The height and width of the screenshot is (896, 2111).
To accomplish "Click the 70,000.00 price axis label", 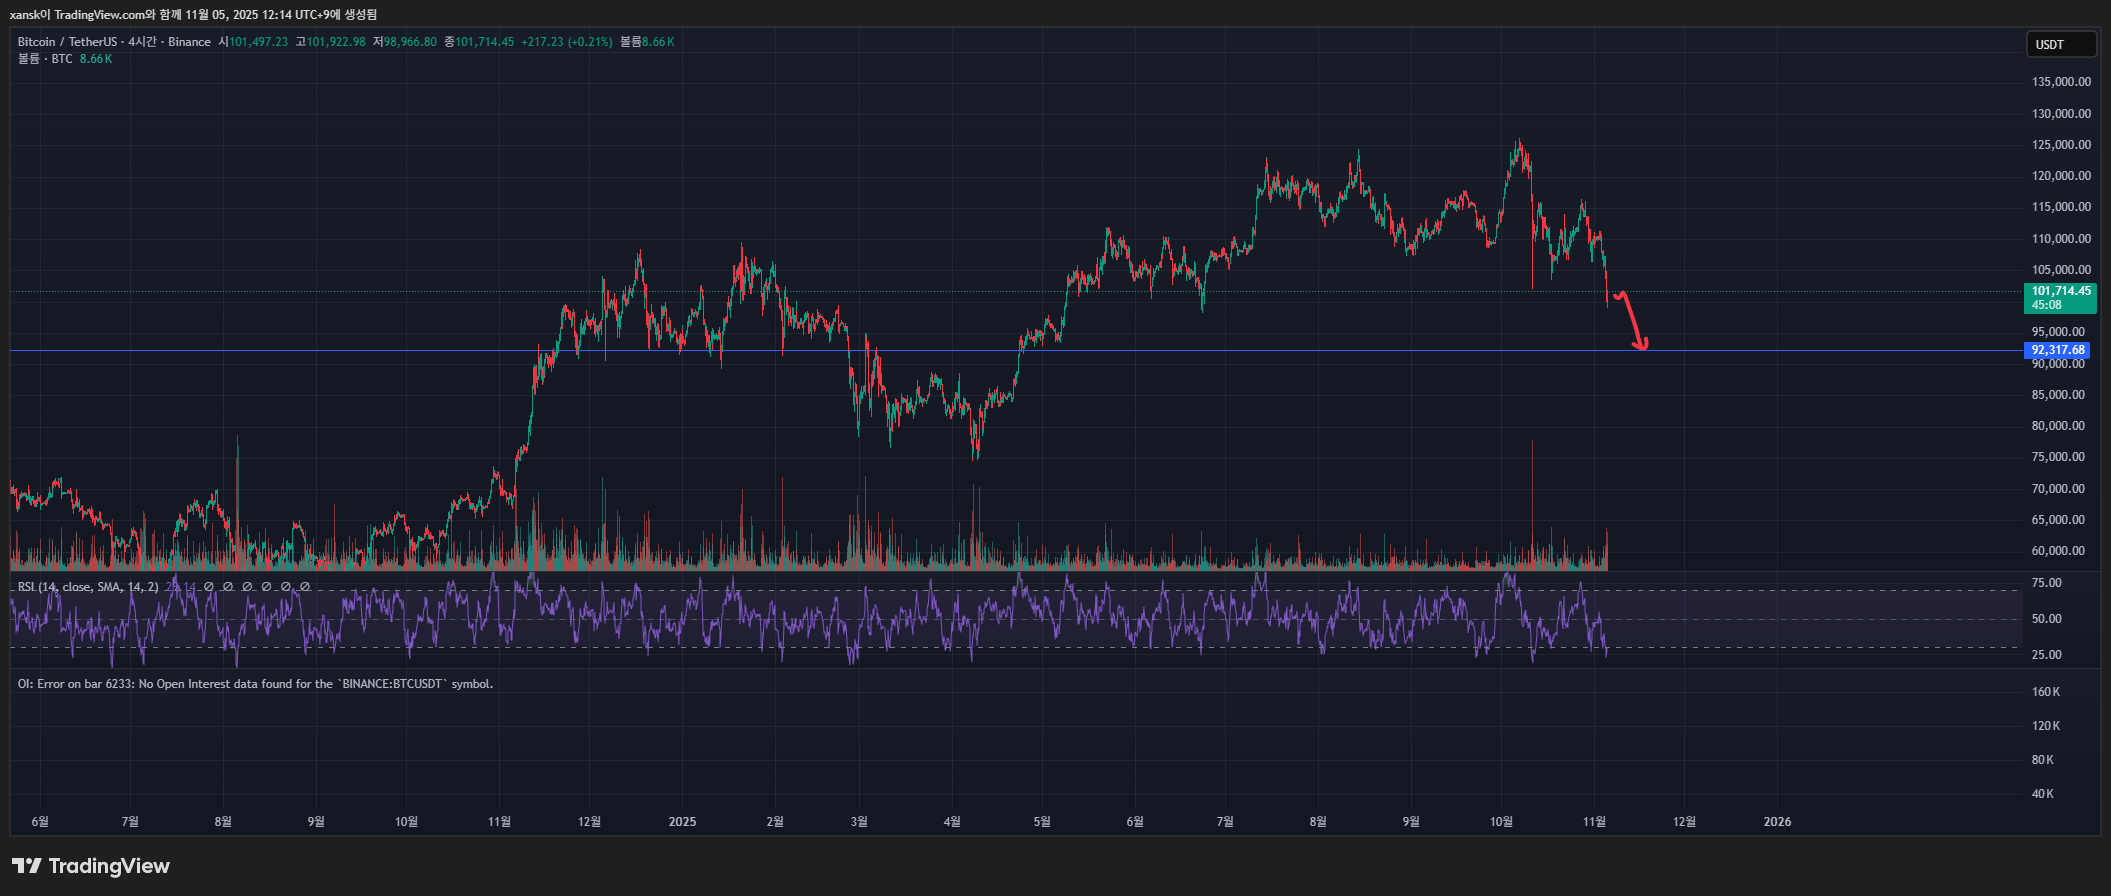I will point(2058,489).
